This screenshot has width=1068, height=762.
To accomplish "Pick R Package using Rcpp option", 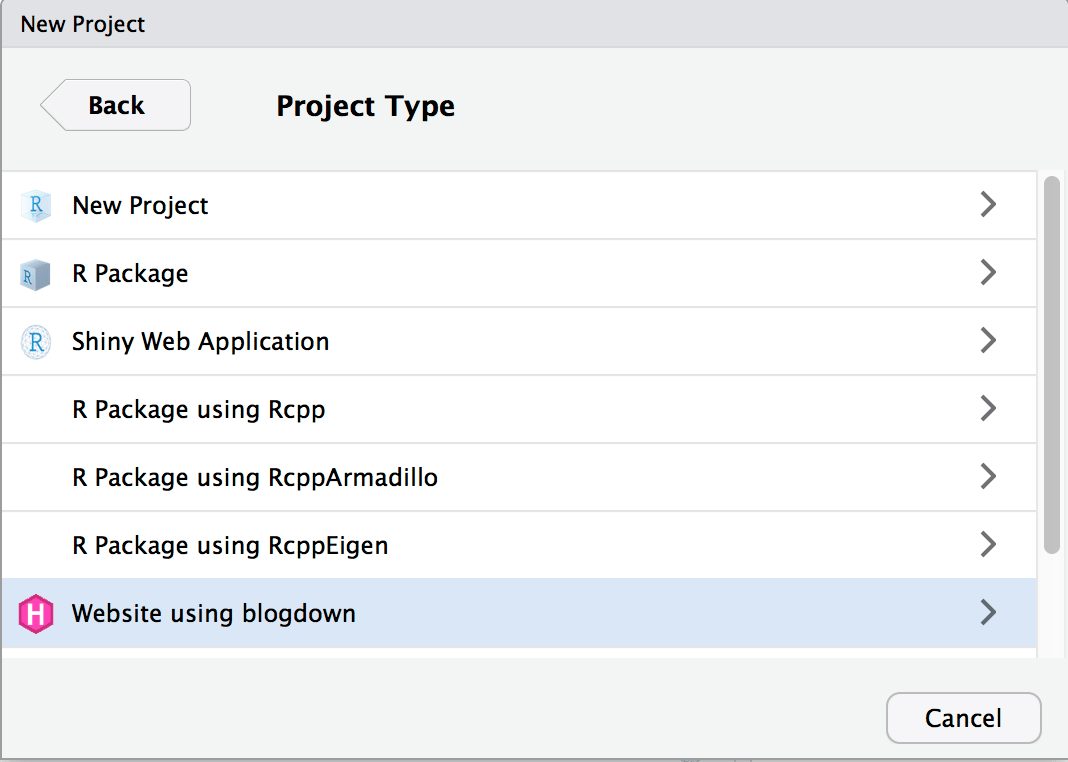I will (x=198, y=410).
